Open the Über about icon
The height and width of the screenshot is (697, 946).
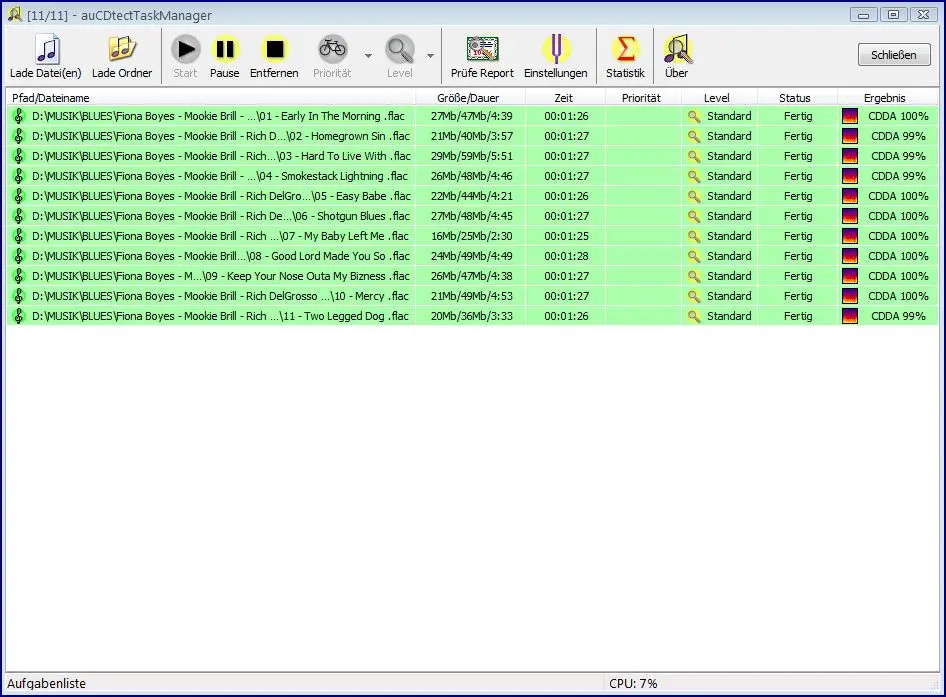tap(678, 49)
